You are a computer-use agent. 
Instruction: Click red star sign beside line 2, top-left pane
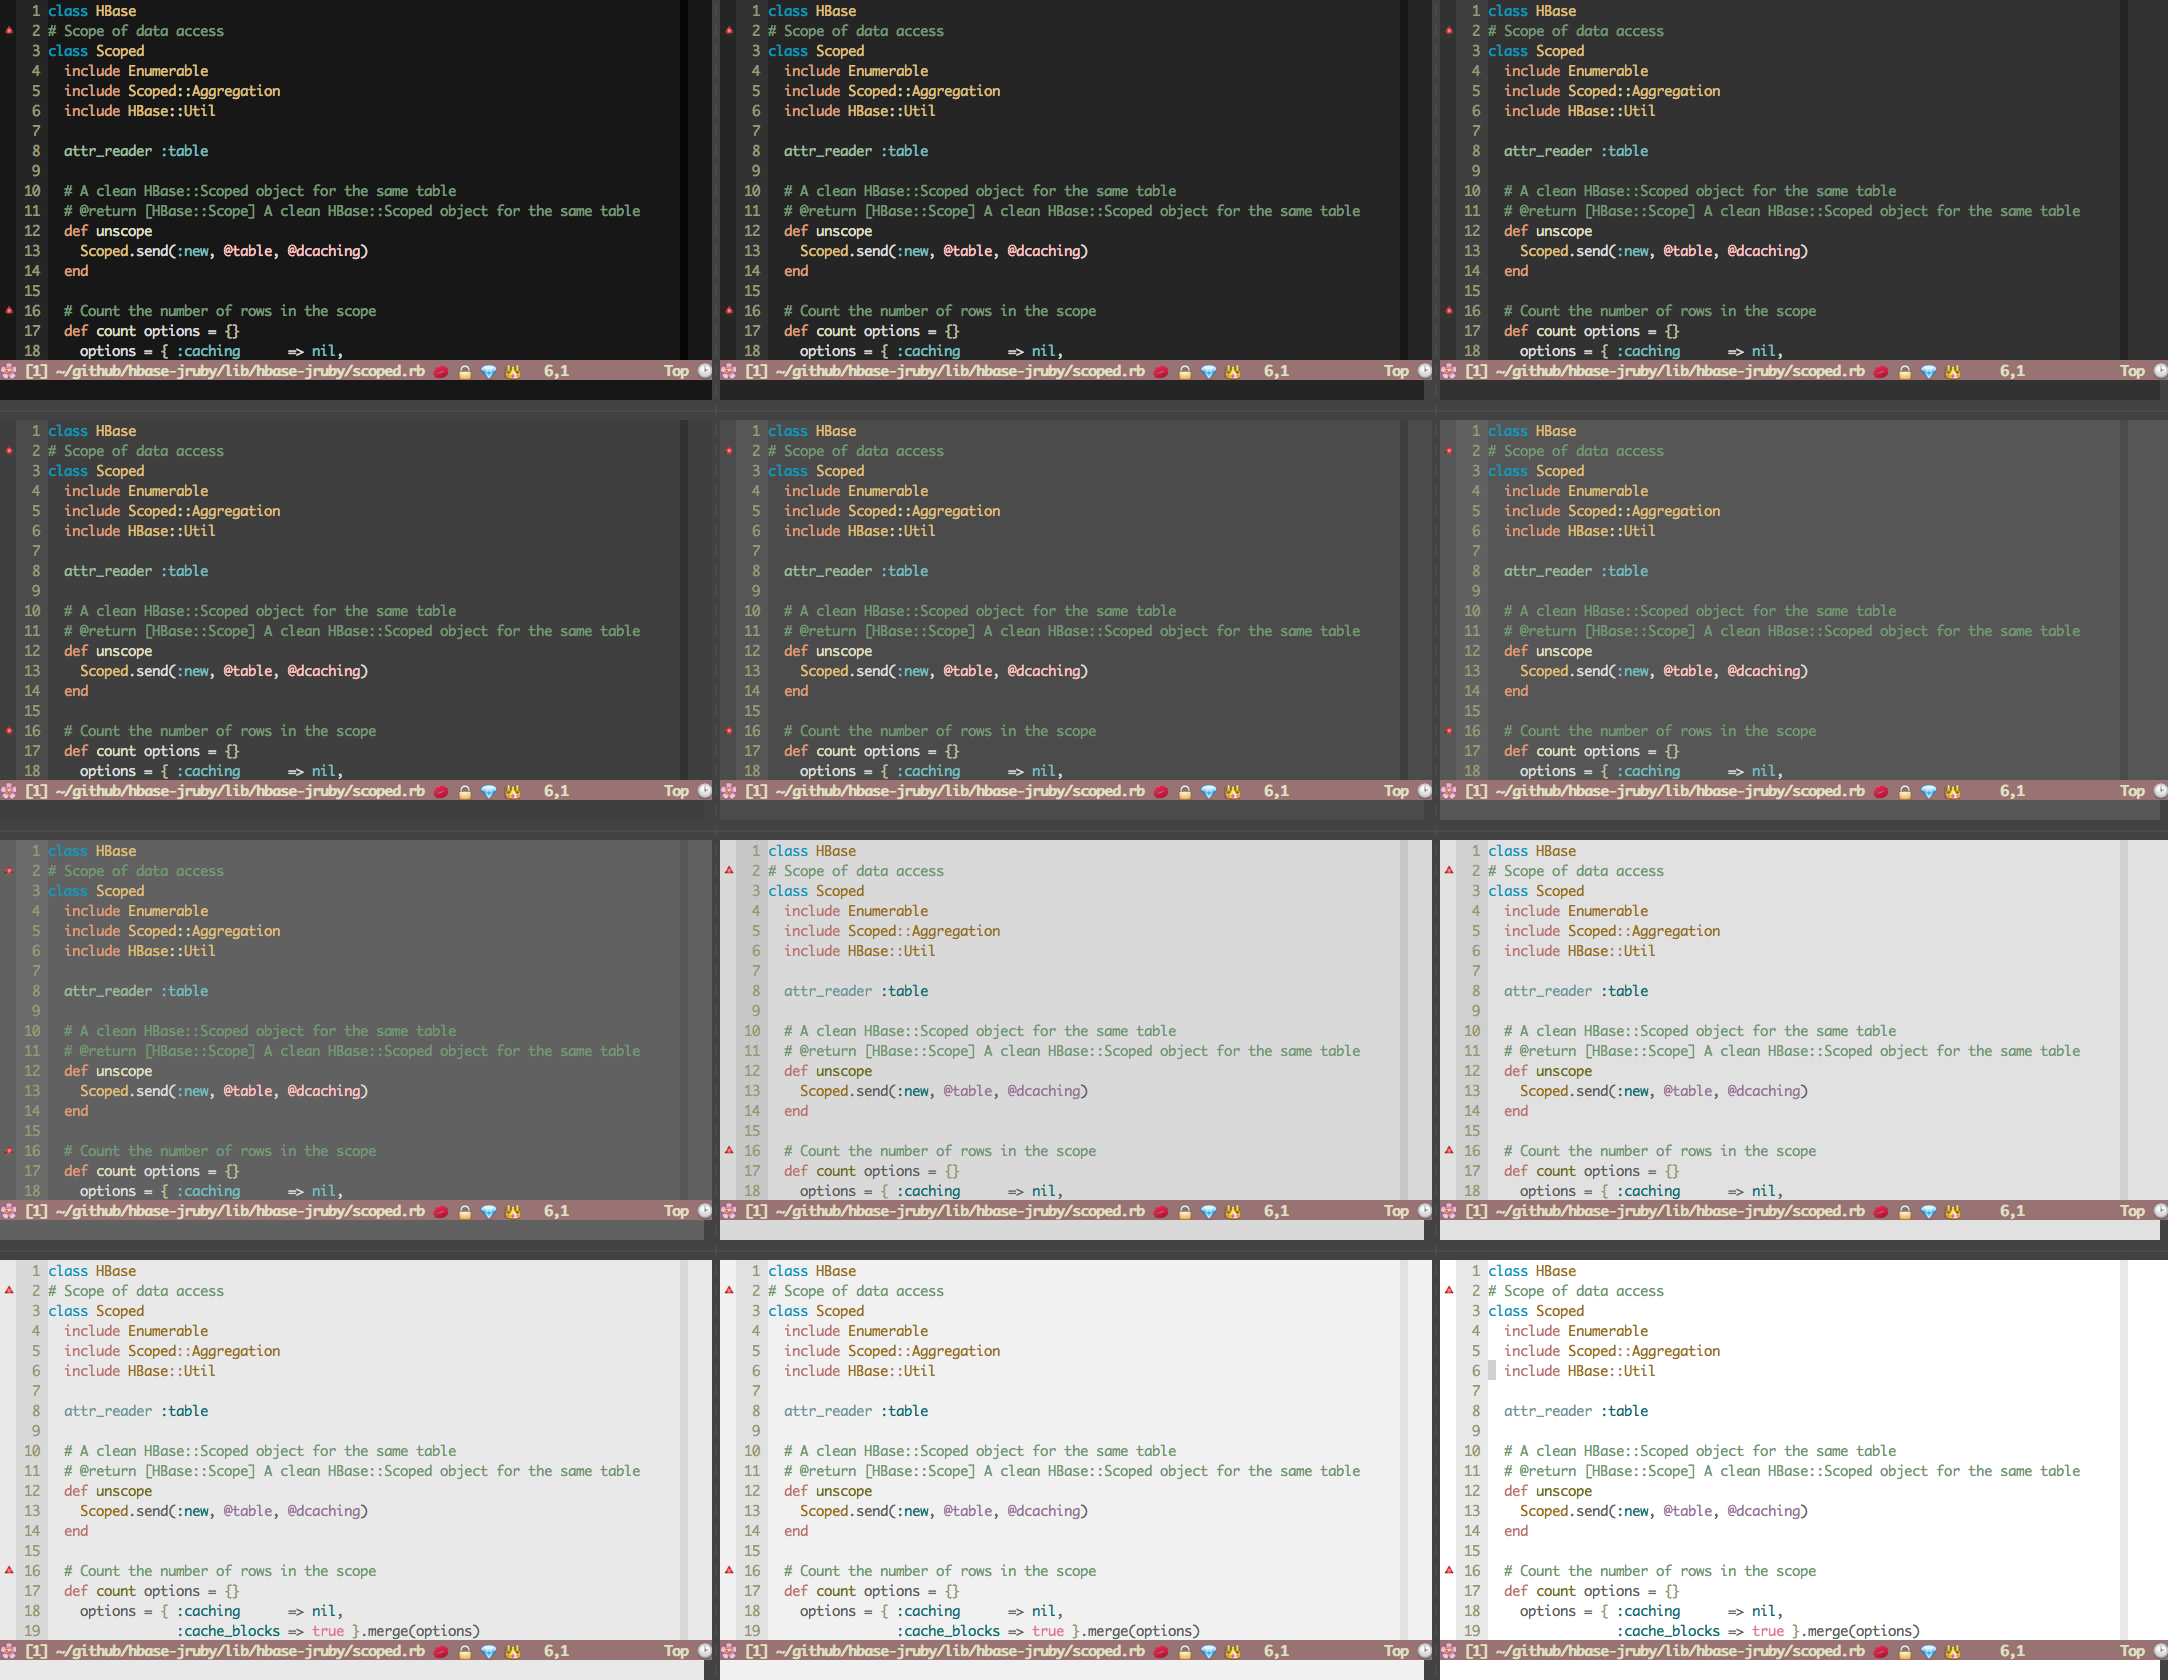(x=9, y=31)
